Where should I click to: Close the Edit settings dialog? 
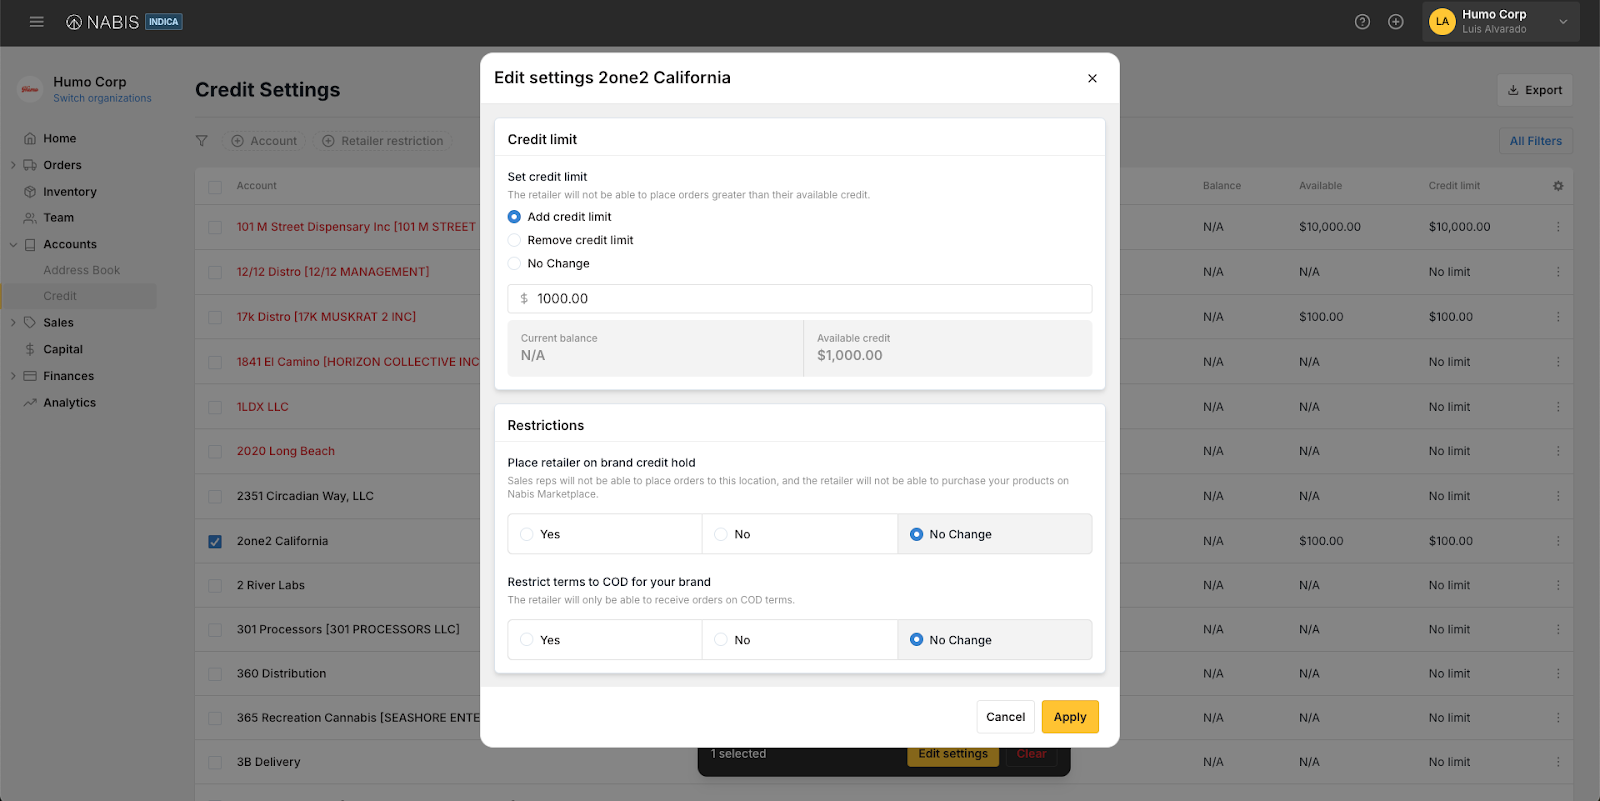1092,78
